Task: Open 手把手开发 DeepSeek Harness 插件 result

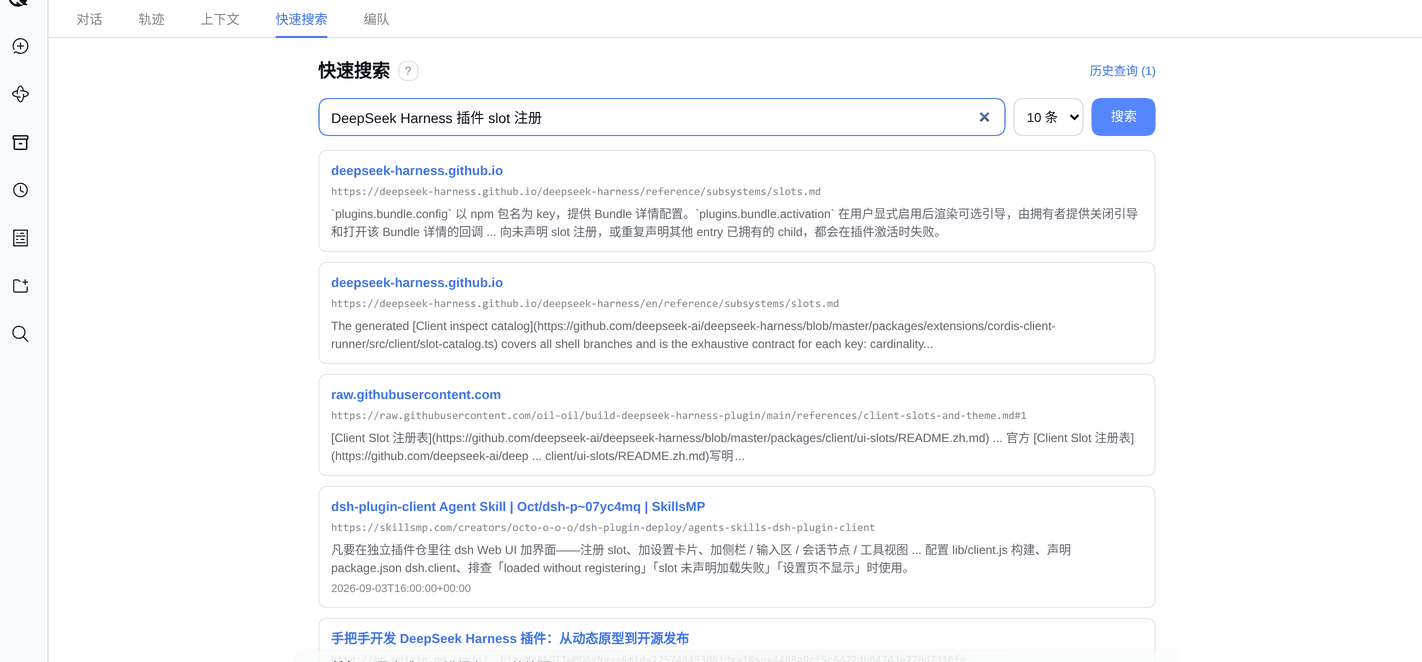Action: pos(510,638)
